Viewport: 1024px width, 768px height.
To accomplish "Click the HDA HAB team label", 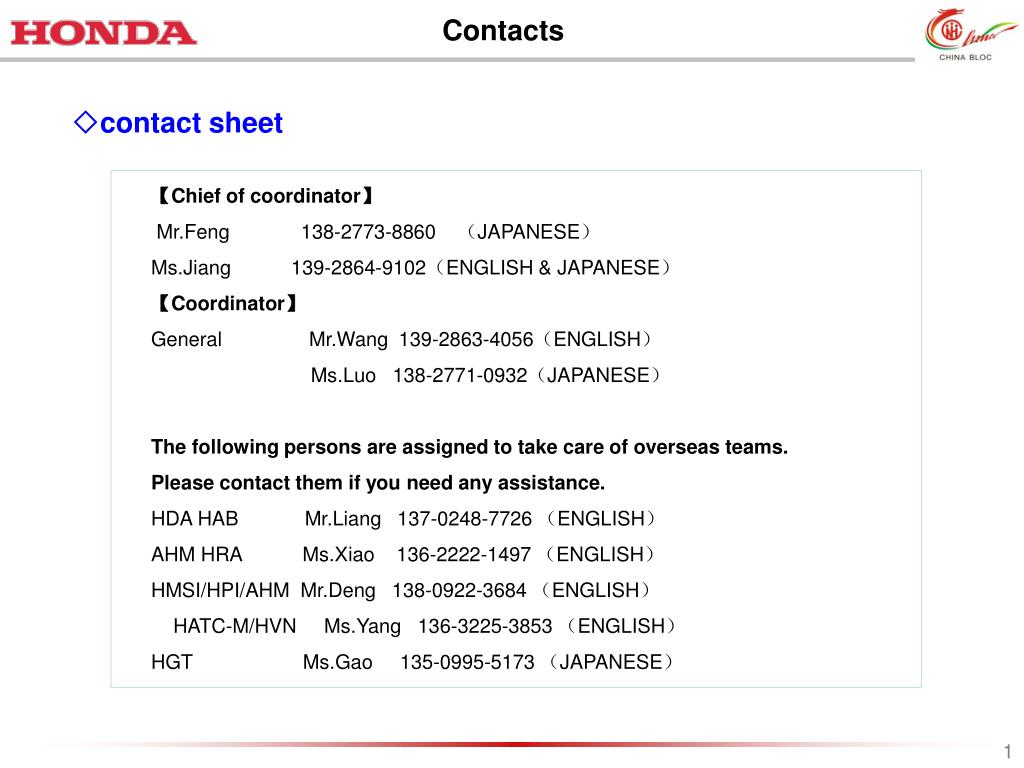I will click(195, 519).
